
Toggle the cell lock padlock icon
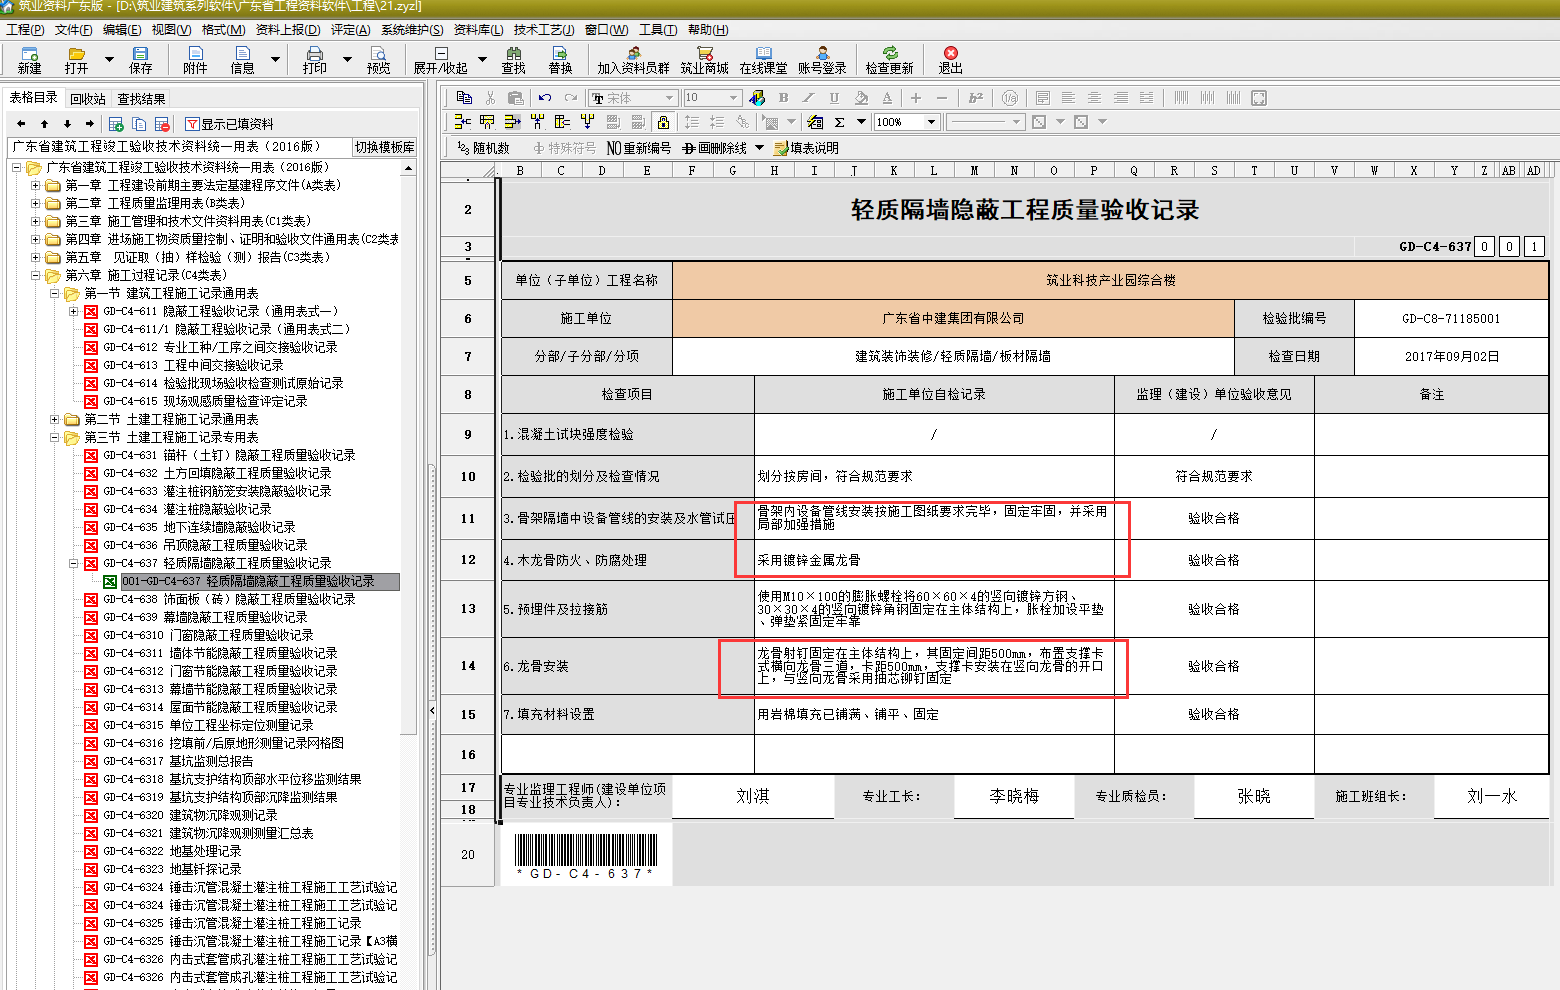point(662,122)
